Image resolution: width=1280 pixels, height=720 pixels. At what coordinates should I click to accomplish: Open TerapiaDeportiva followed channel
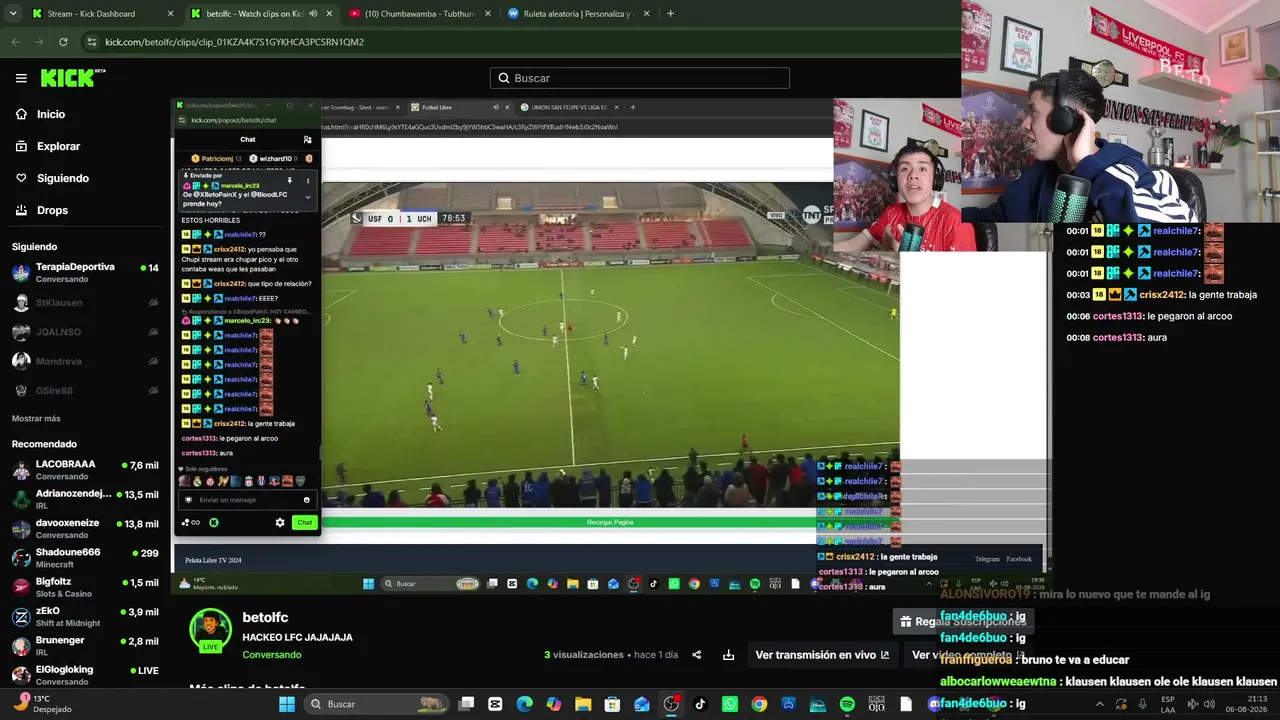tap(85, 272)
